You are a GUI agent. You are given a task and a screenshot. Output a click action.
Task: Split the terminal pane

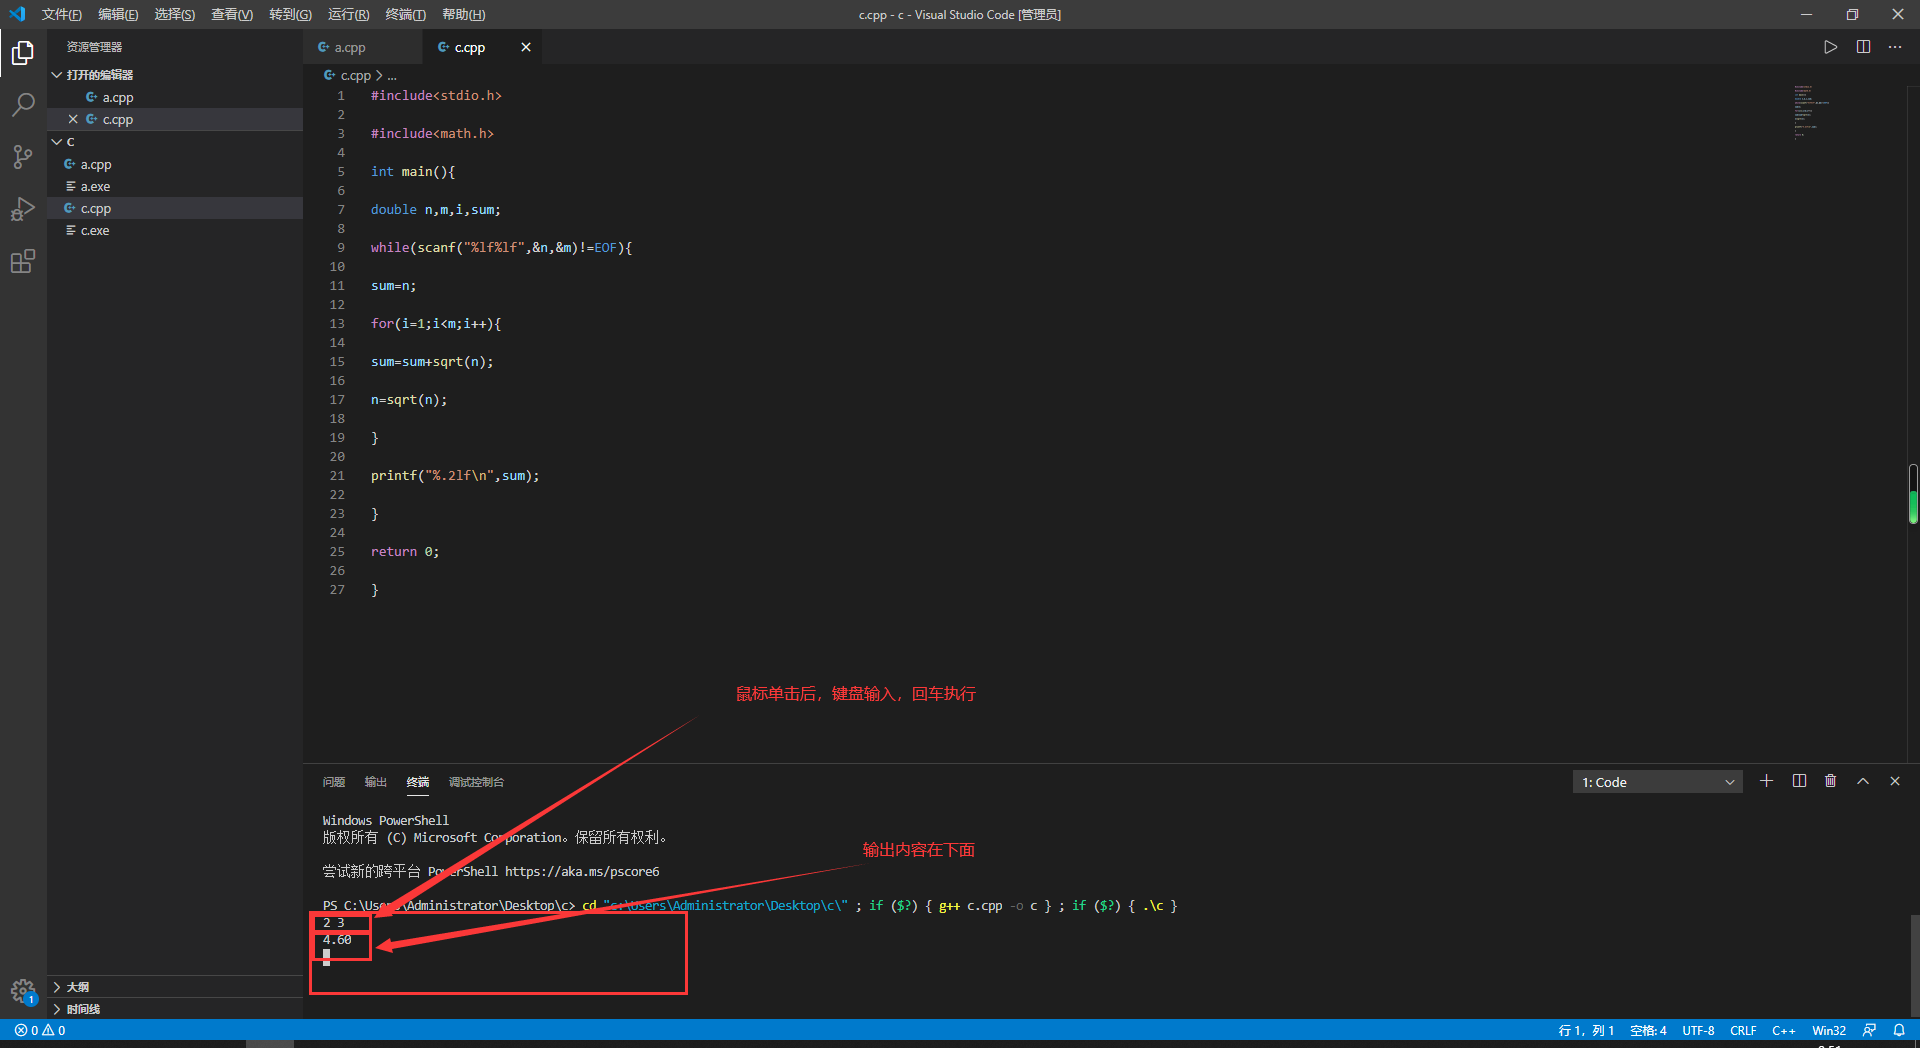click(1799, 781)
